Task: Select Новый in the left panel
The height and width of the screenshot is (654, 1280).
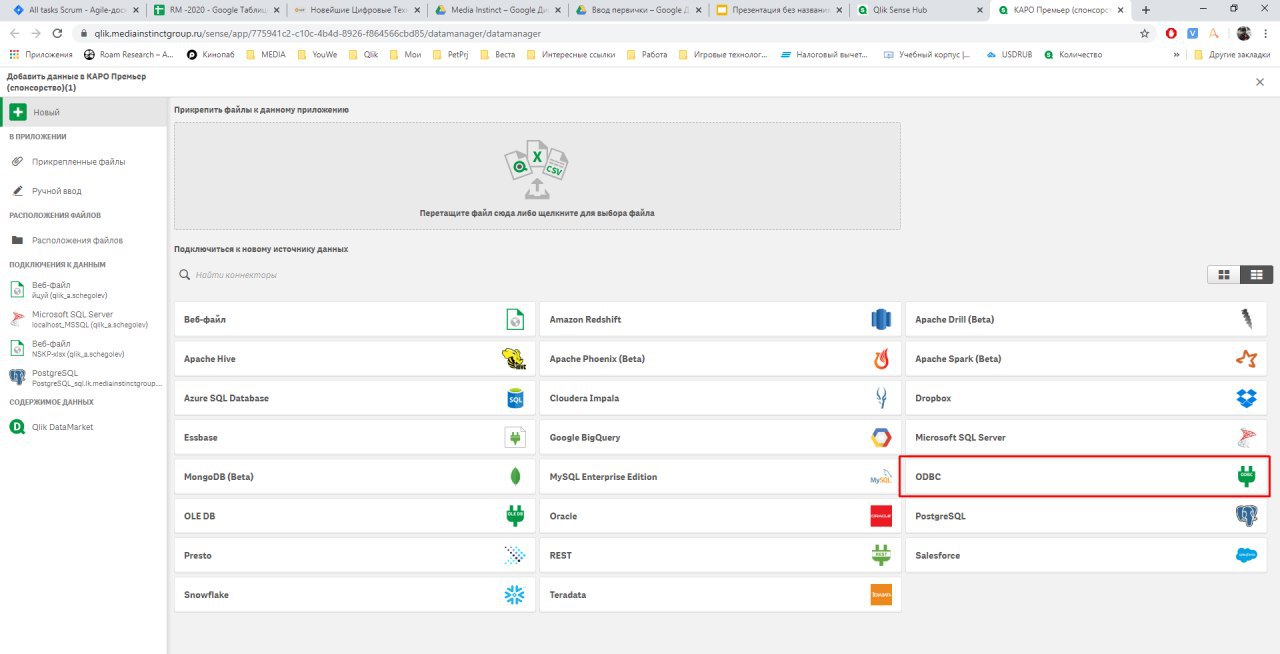Action: (84, 113)
